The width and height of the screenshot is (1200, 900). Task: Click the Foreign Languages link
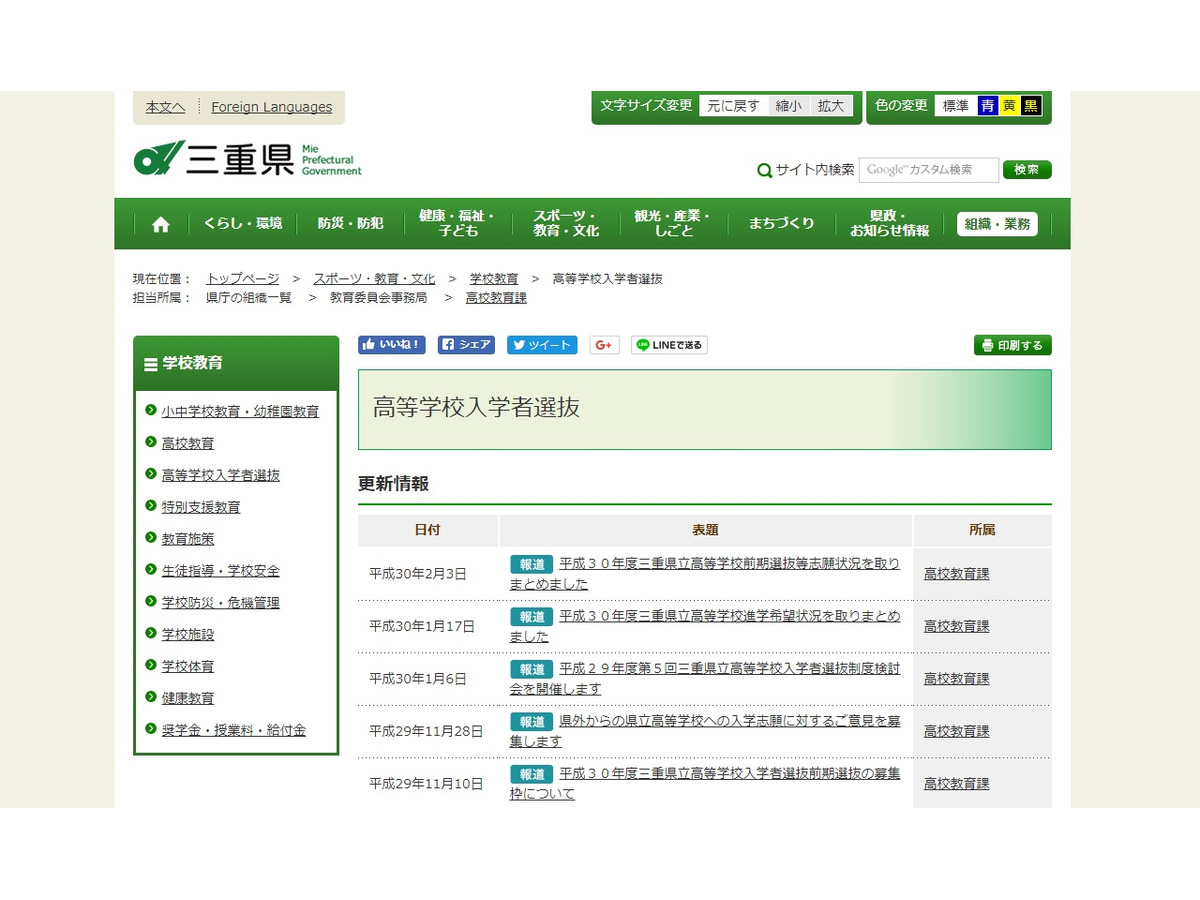(x=271, y=107)
